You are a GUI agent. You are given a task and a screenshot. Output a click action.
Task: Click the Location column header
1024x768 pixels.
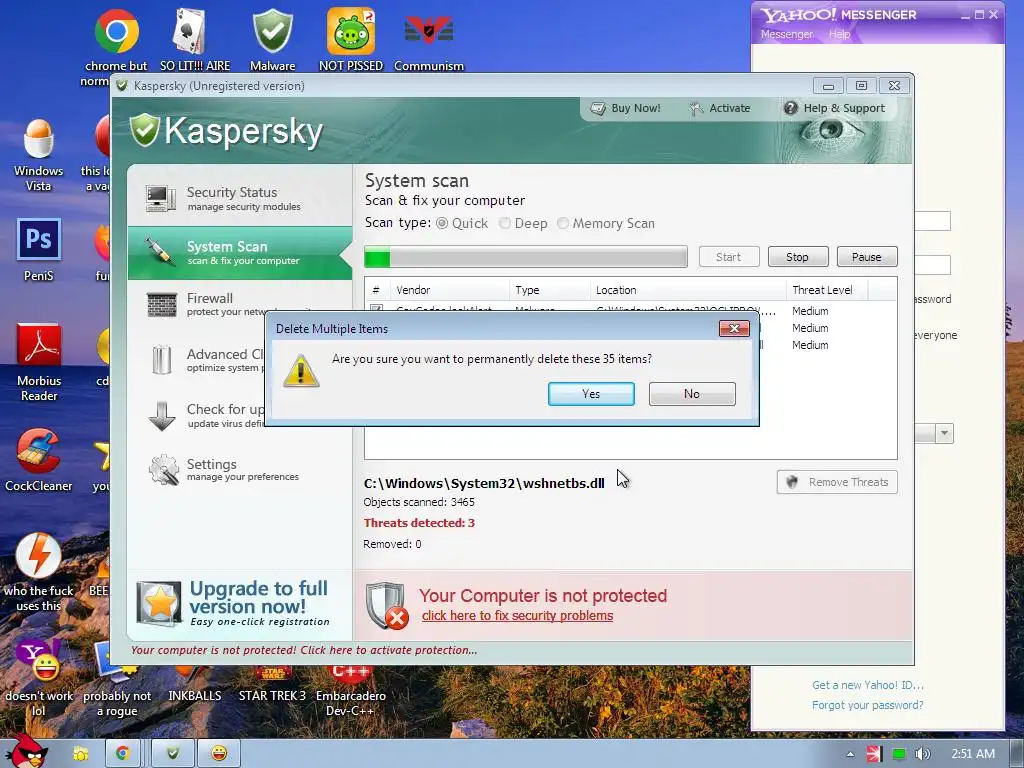[x=688, y=290]
